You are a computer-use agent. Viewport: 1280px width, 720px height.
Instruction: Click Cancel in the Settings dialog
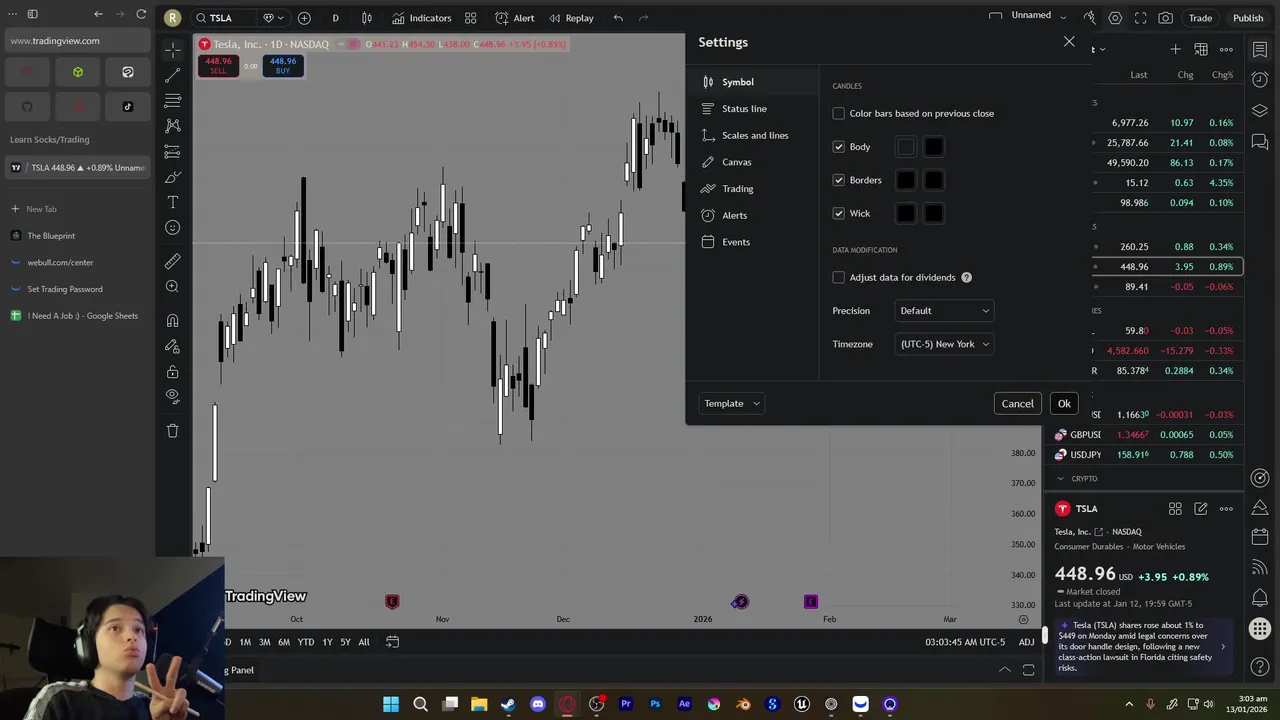point(1018,404)
